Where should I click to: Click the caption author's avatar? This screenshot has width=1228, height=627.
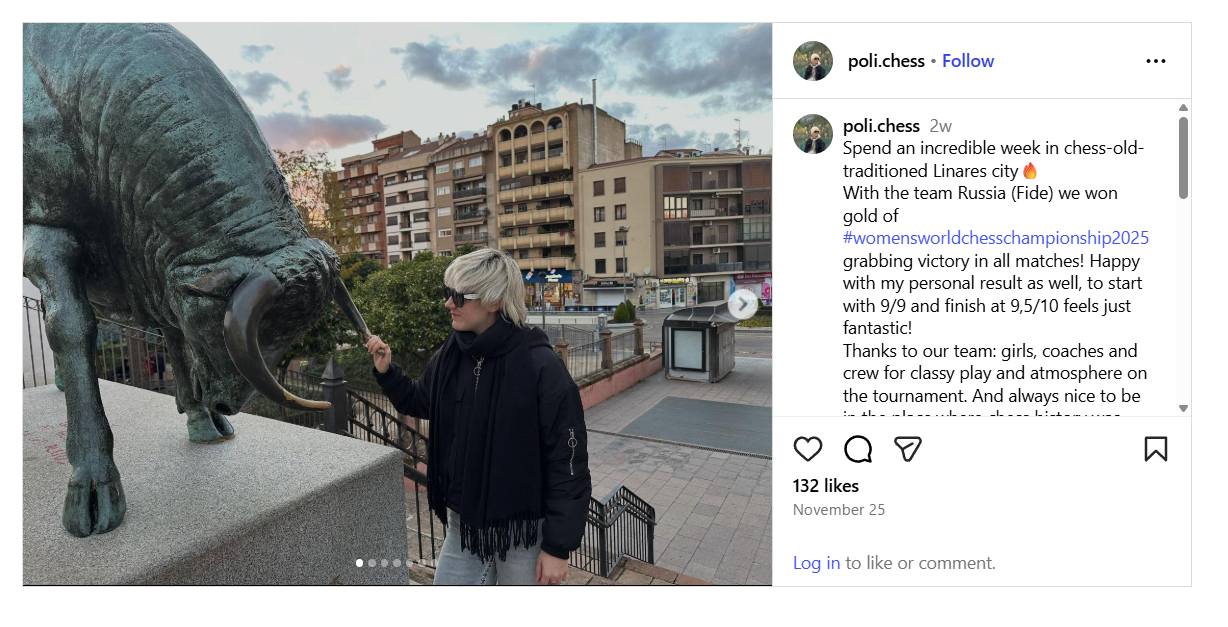(x=813, y=134)
